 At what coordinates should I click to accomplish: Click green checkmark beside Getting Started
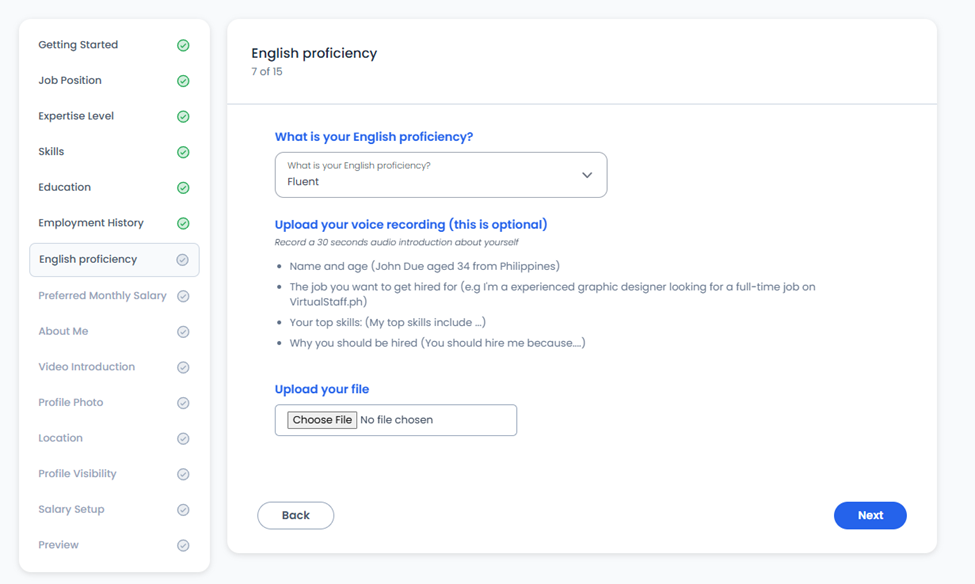point(183,45)
